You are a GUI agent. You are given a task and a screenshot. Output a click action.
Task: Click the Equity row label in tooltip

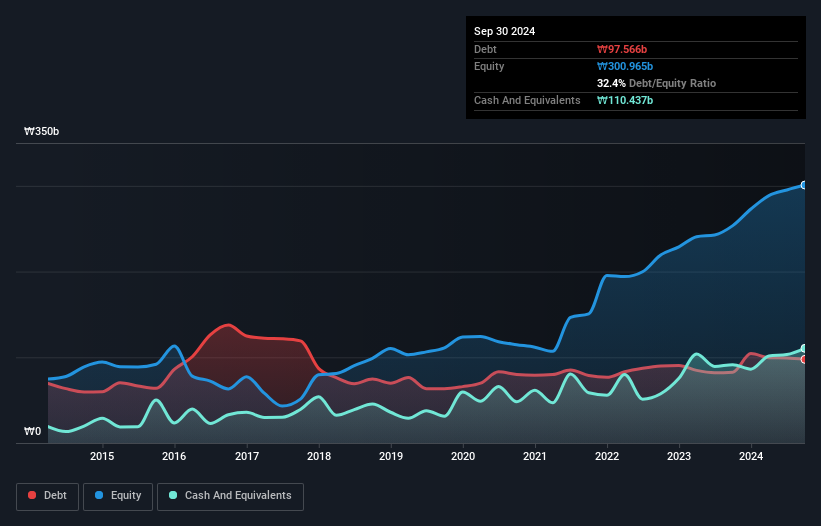pyautogui.click(x=489, y=66)
